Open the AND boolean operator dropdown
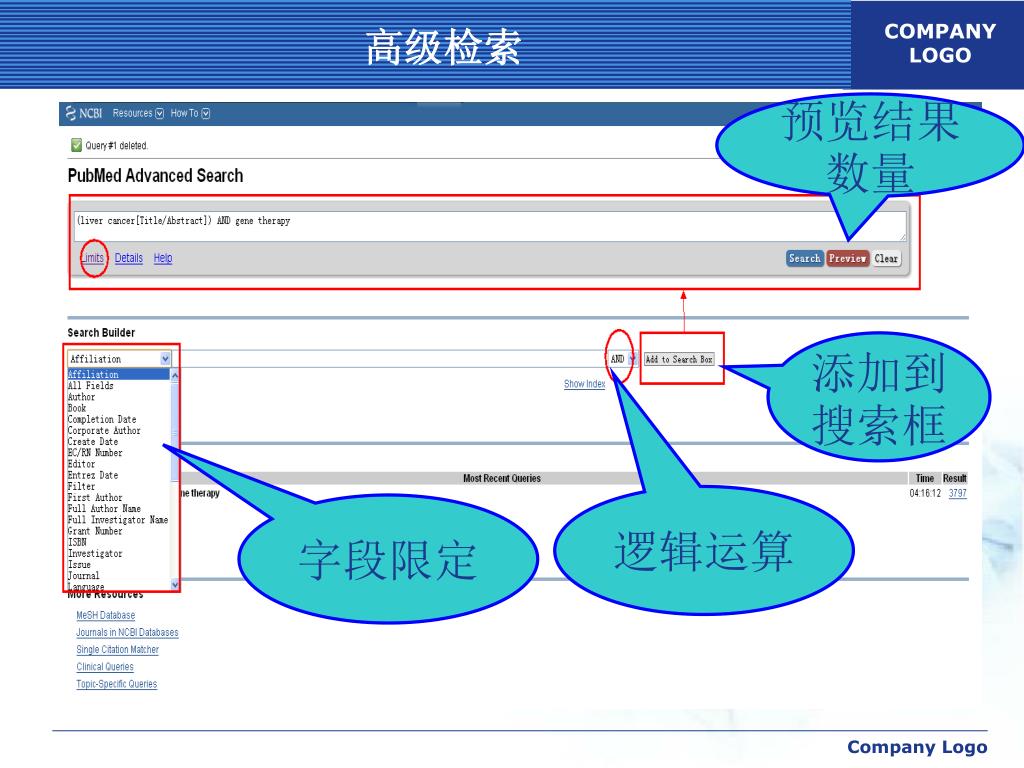 [x=623, y=359]
